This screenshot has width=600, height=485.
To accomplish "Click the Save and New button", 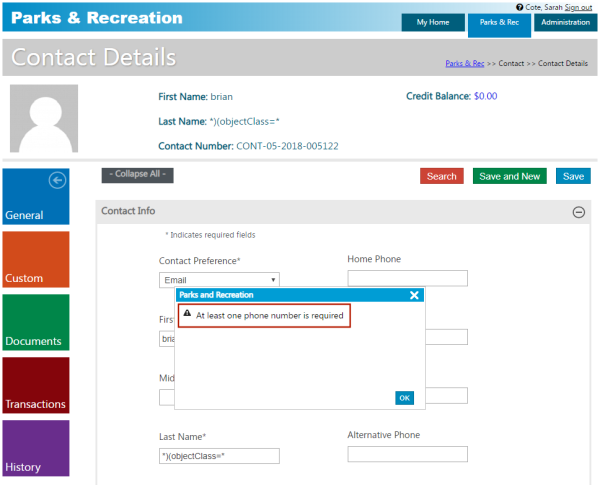I will (510, 176).
